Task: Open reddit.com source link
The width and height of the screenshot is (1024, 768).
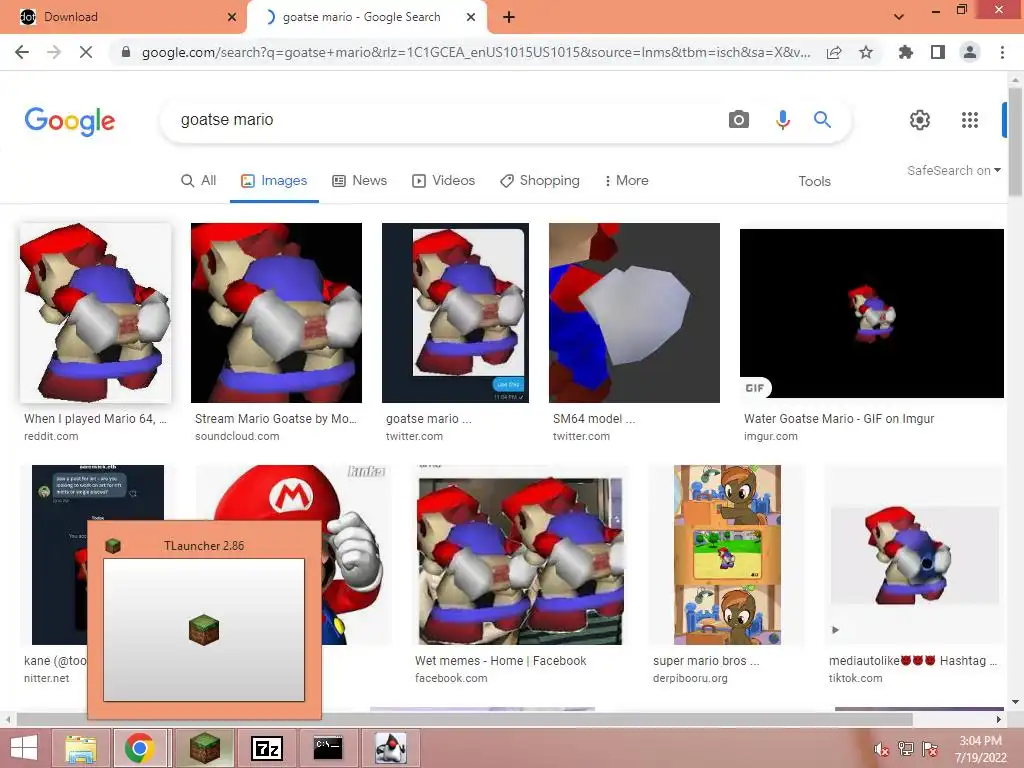Action: coord(51,436)
